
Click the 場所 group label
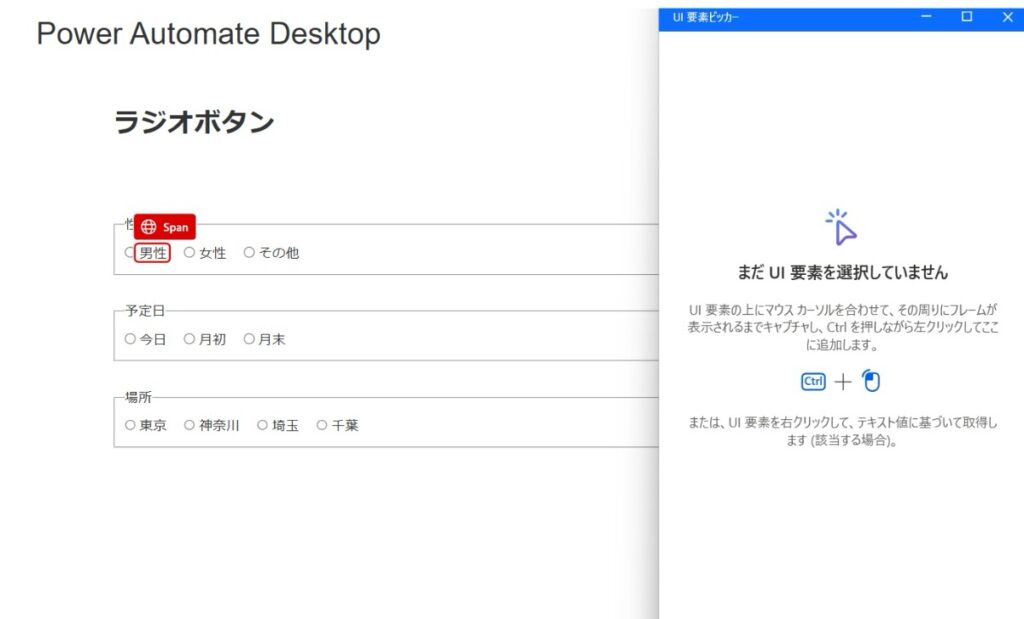tap(138, 397)
